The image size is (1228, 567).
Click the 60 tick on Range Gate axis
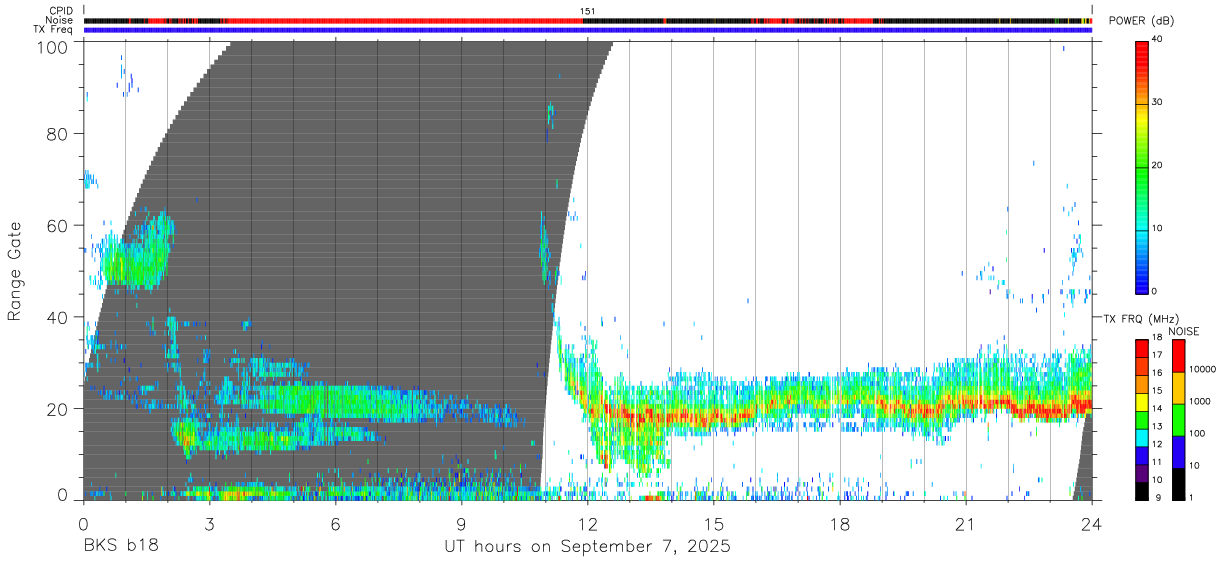57,225
